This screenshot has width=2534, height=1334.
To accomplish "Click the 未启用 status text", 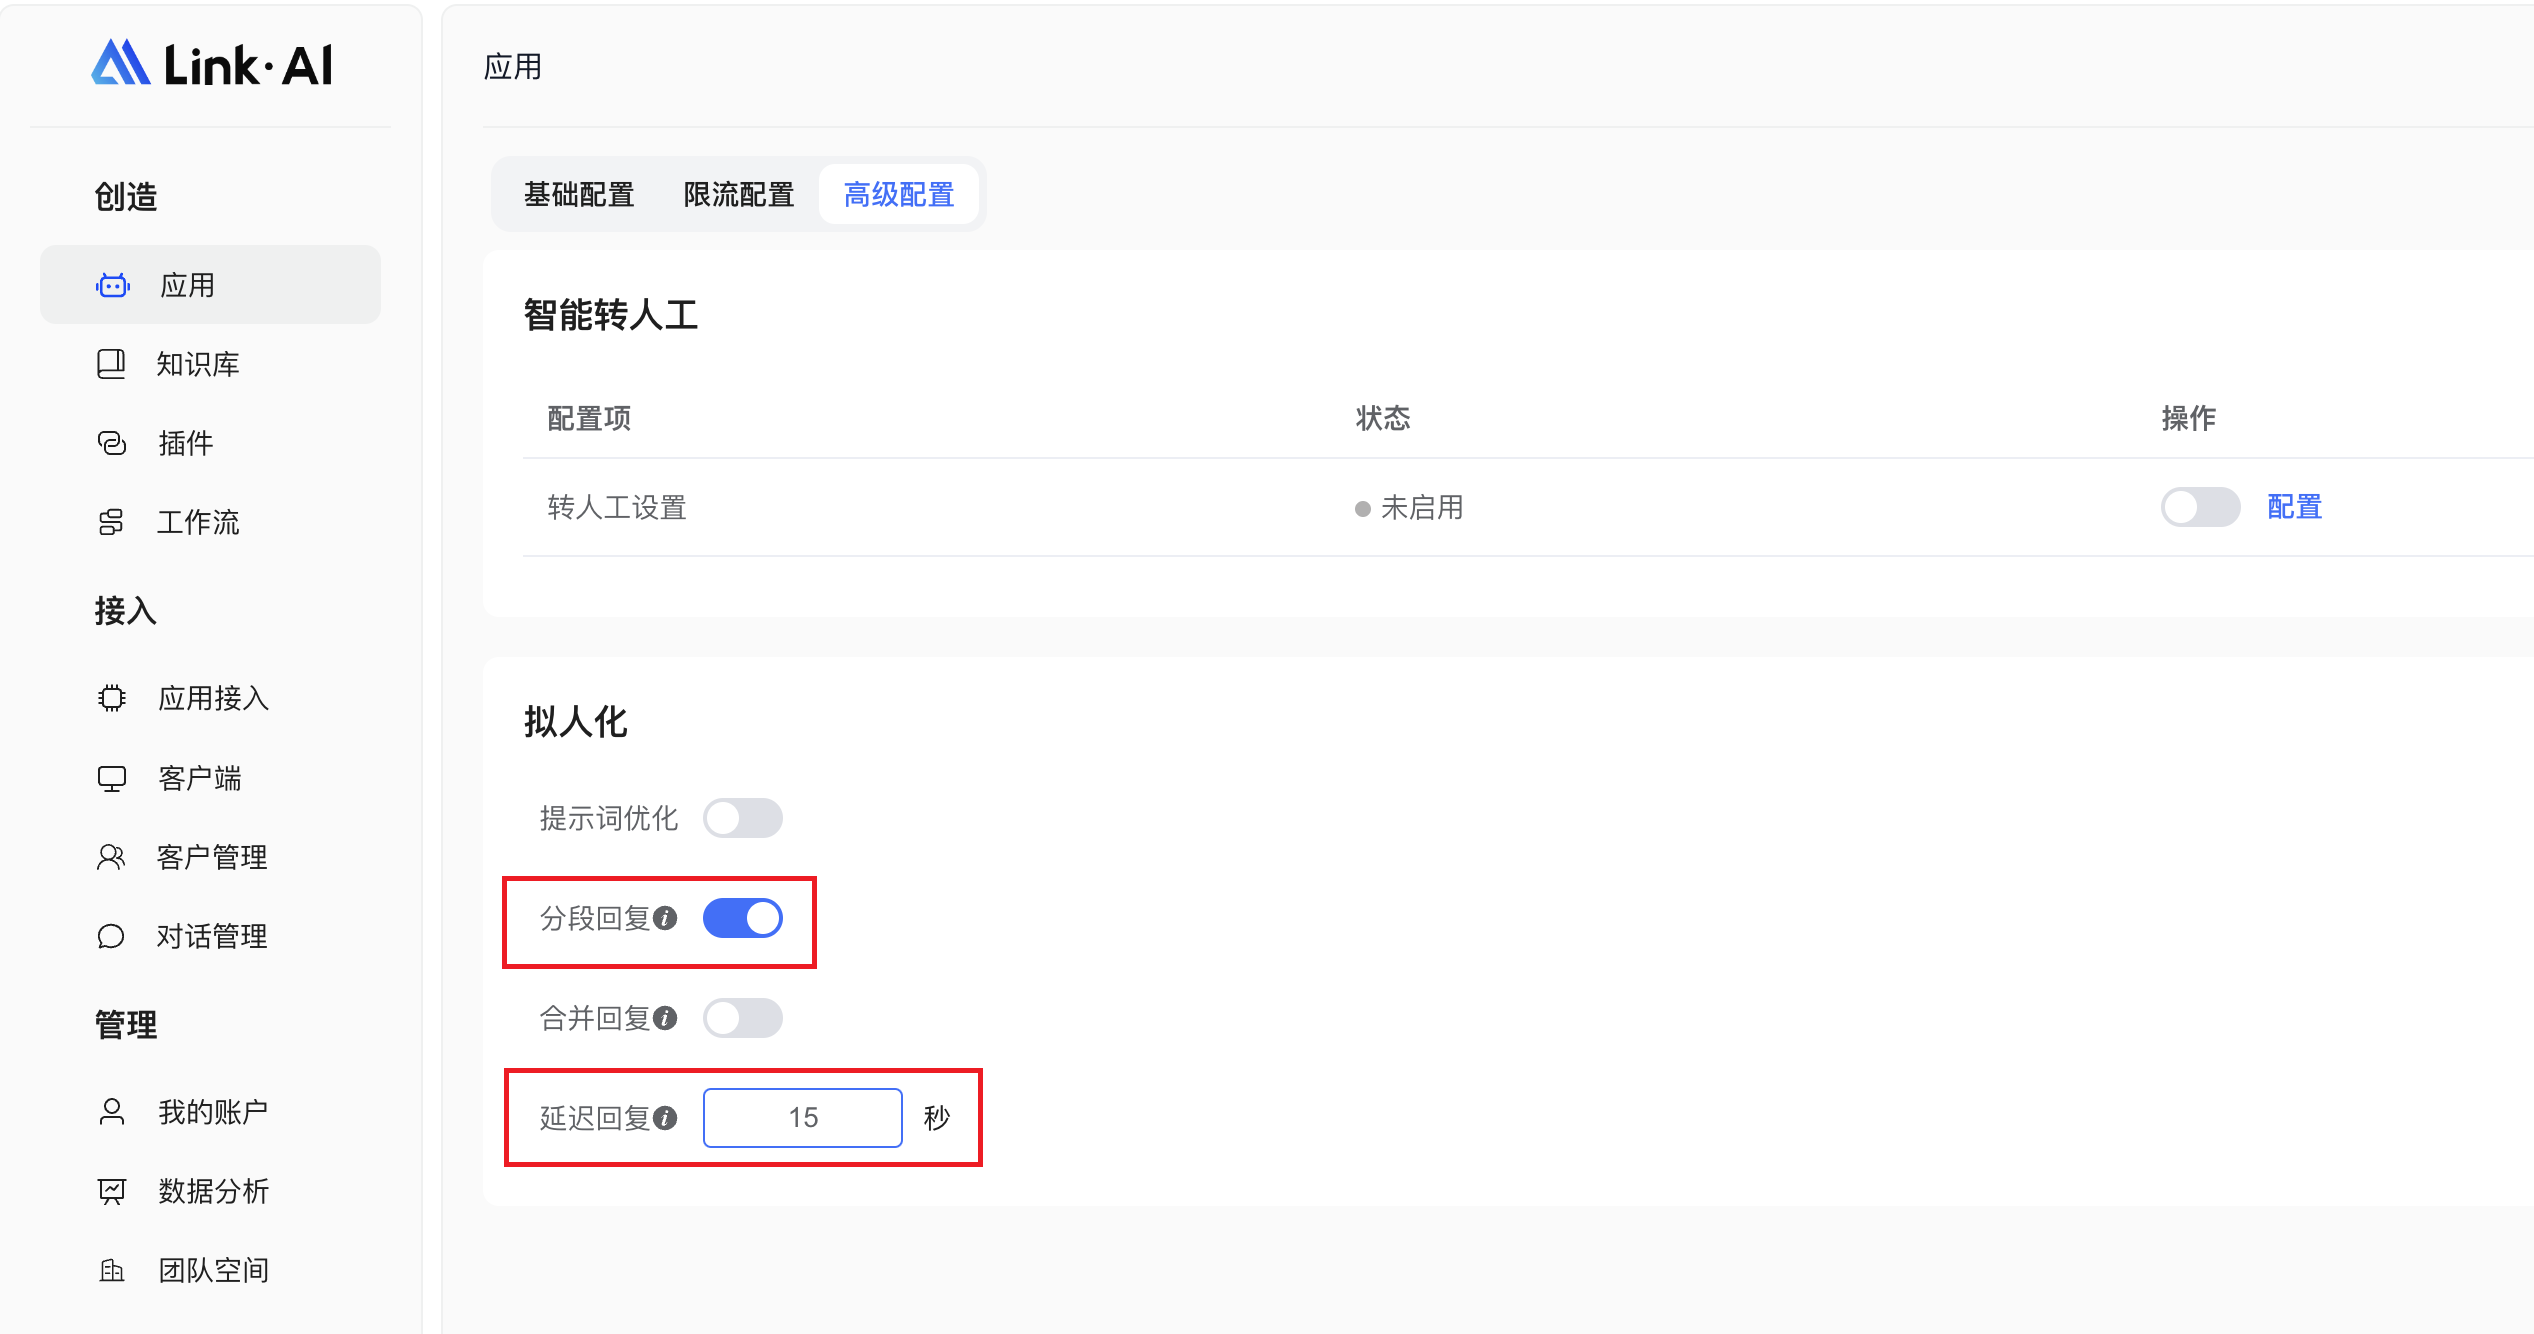I will point(1421,508).
